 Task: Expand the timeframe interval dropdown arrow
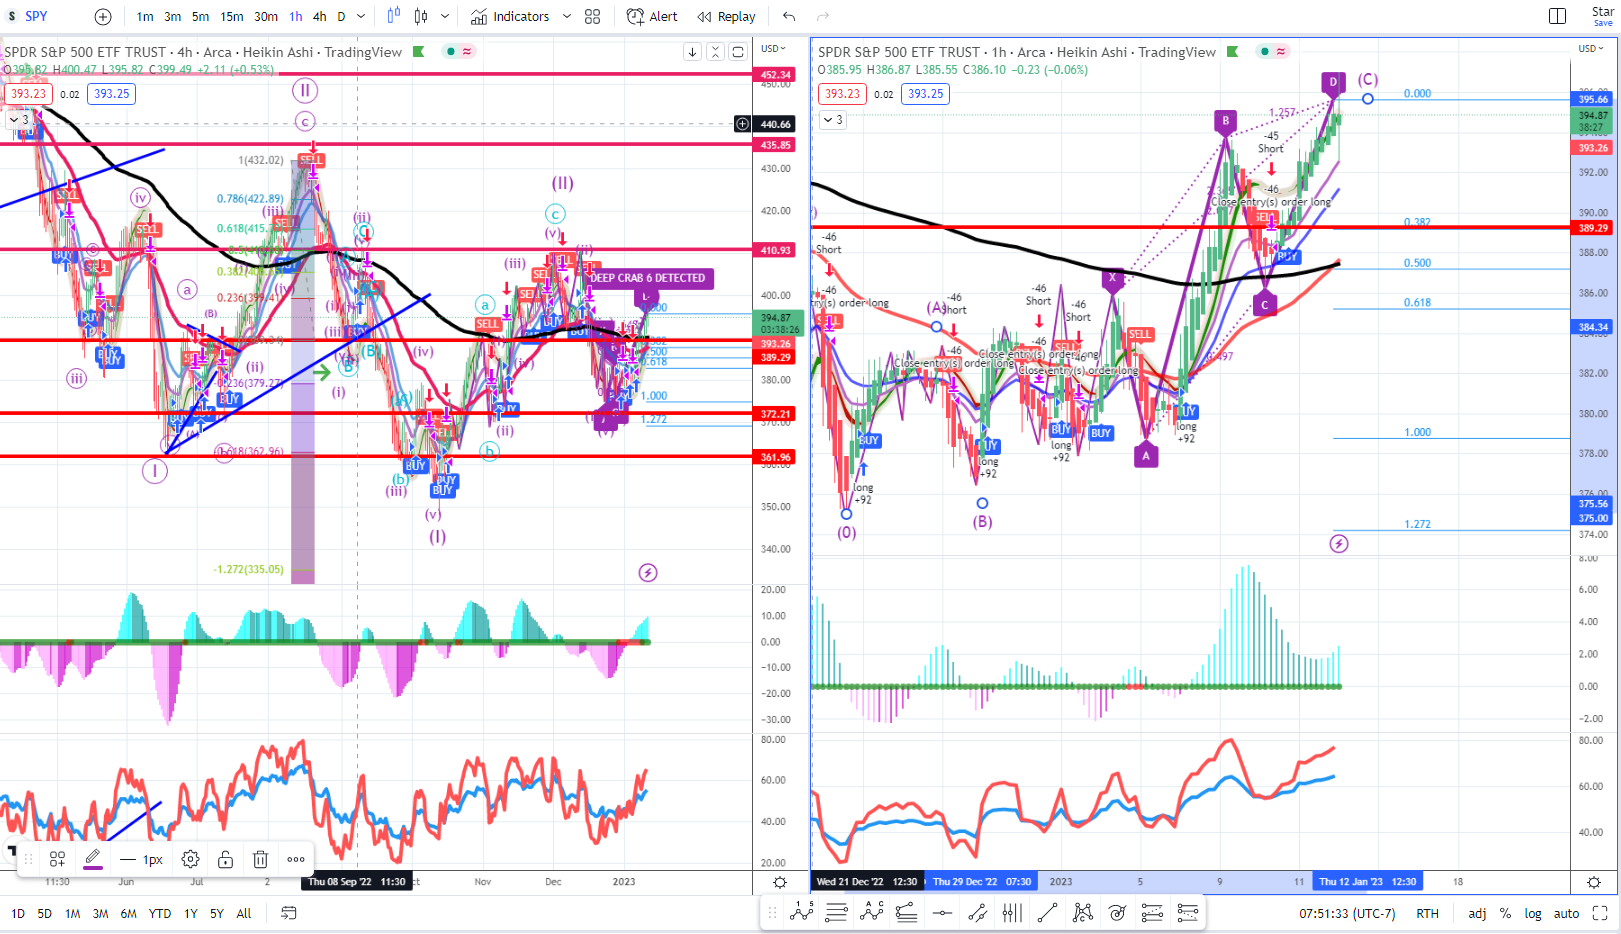pyautogui.click(x=361, y=16)
